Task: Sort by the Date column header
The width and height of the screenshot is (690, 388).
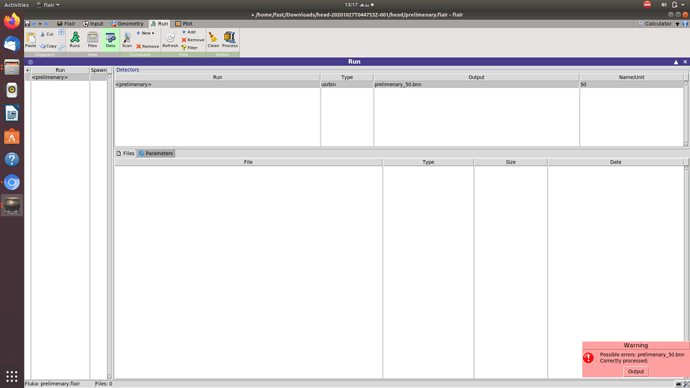Action: 616,162
